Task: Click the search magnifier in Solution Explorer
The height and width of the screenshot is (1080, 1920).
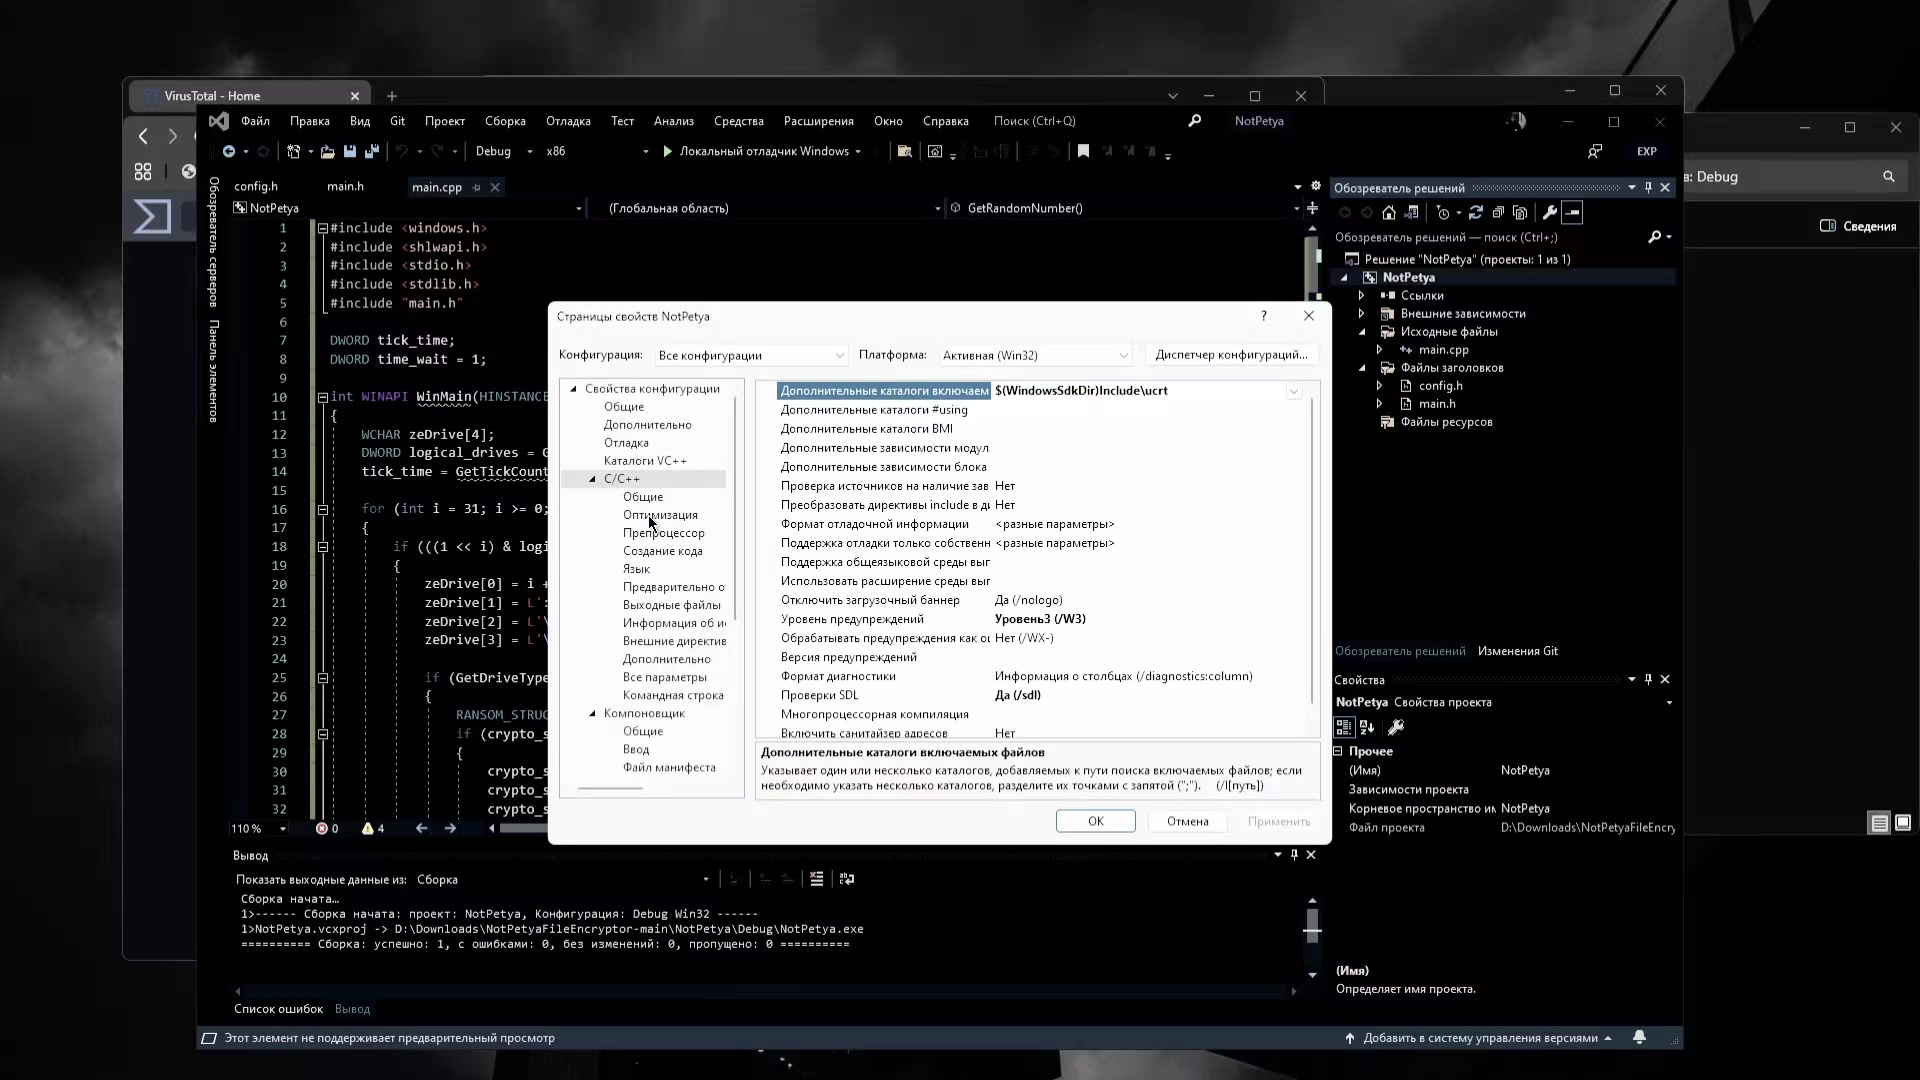Action: [x=1655, y=237]
